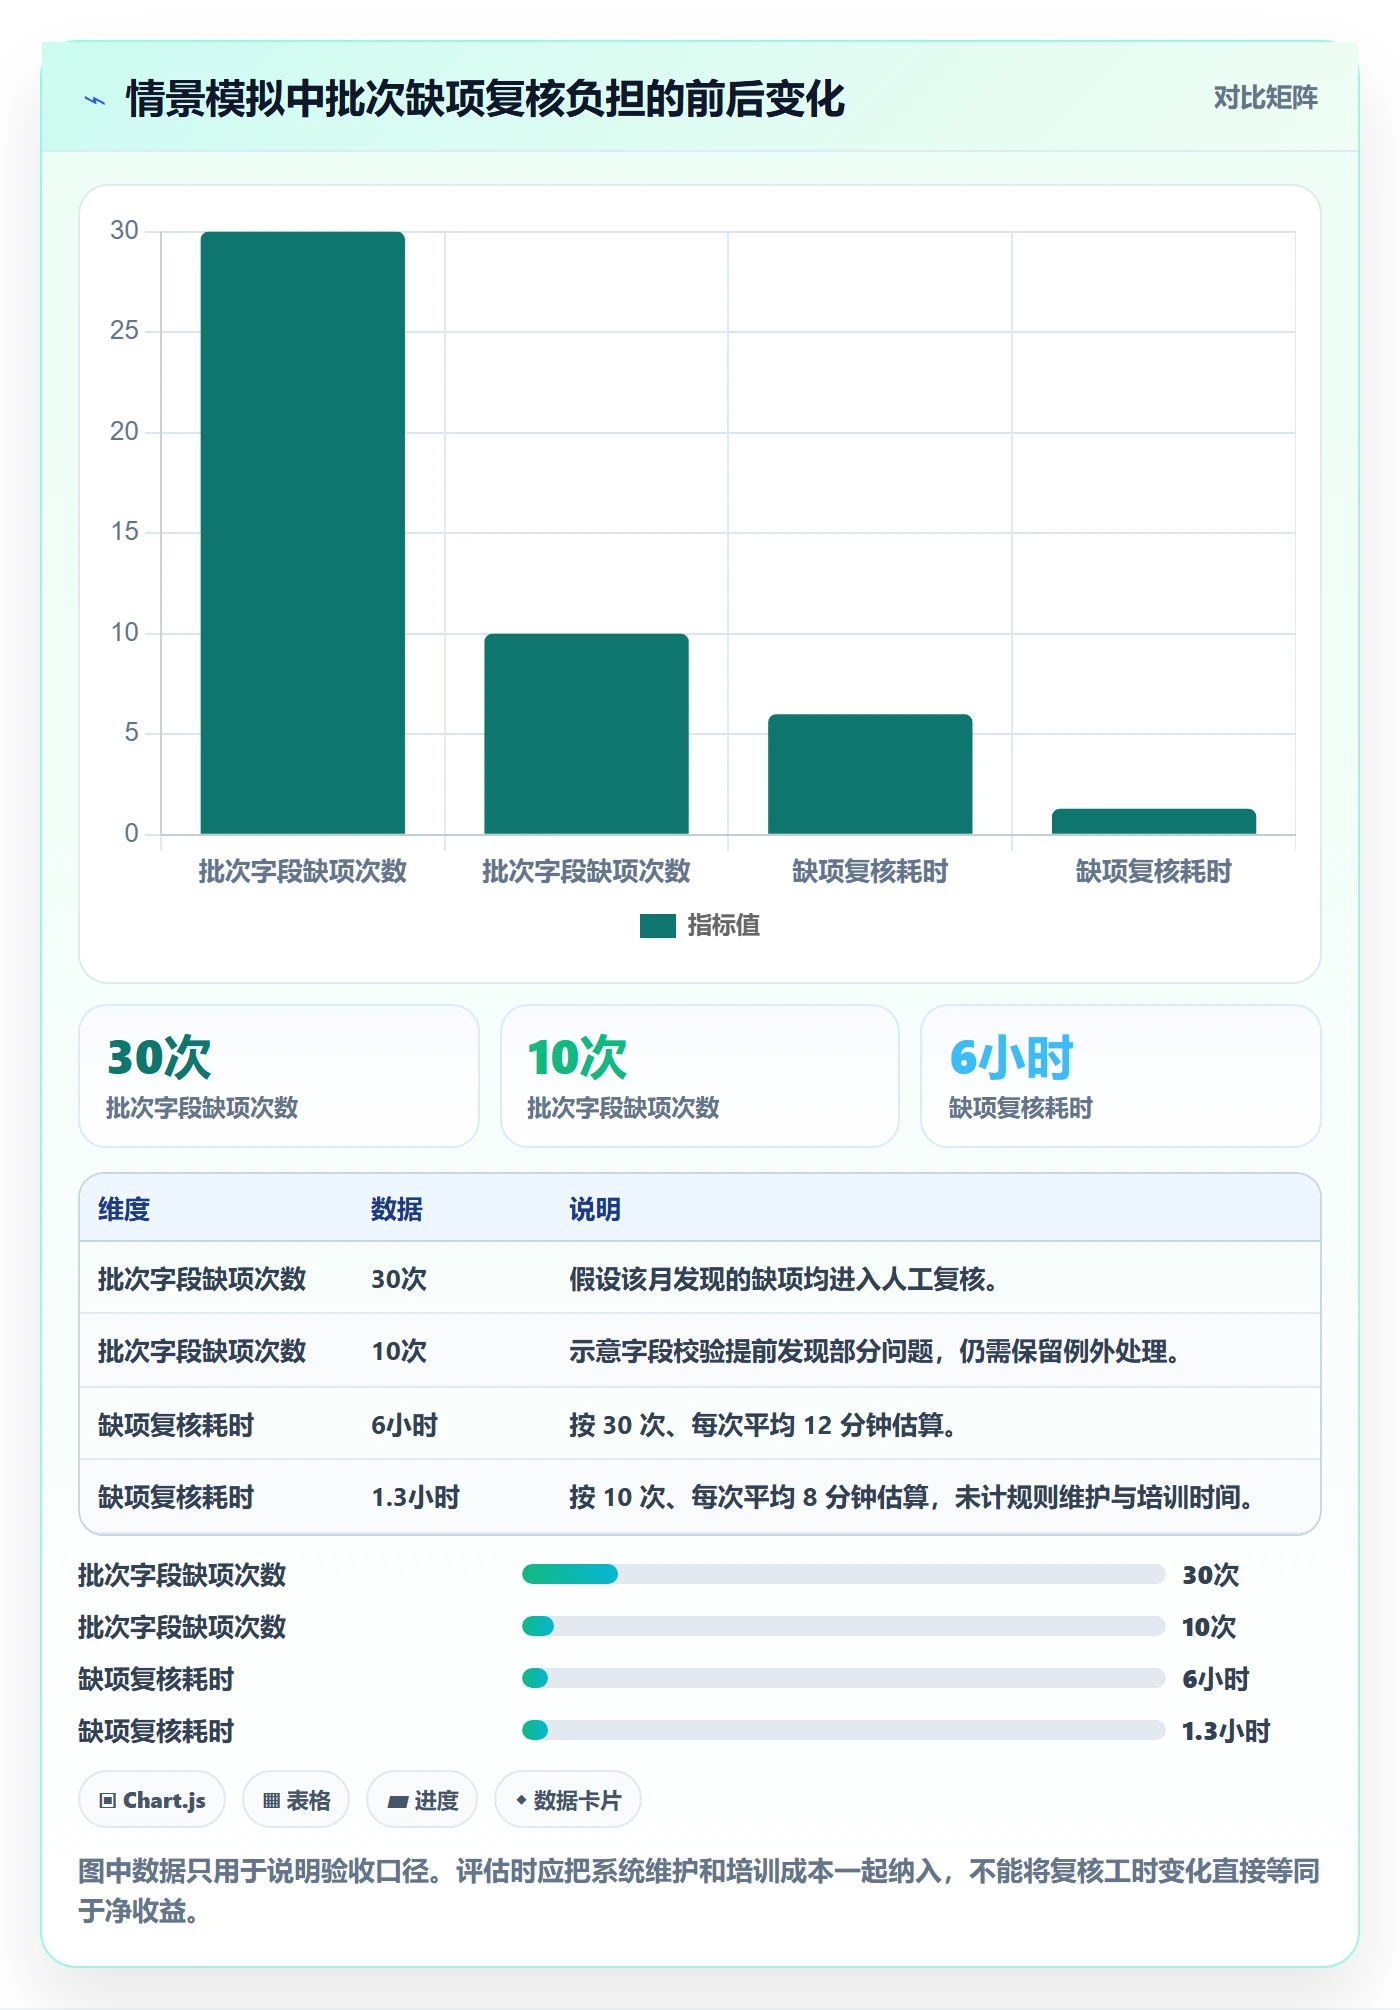Click the 数据 table column header
The height and width of the screenshot is (2010, 1400).
(x=397, y=1209)
